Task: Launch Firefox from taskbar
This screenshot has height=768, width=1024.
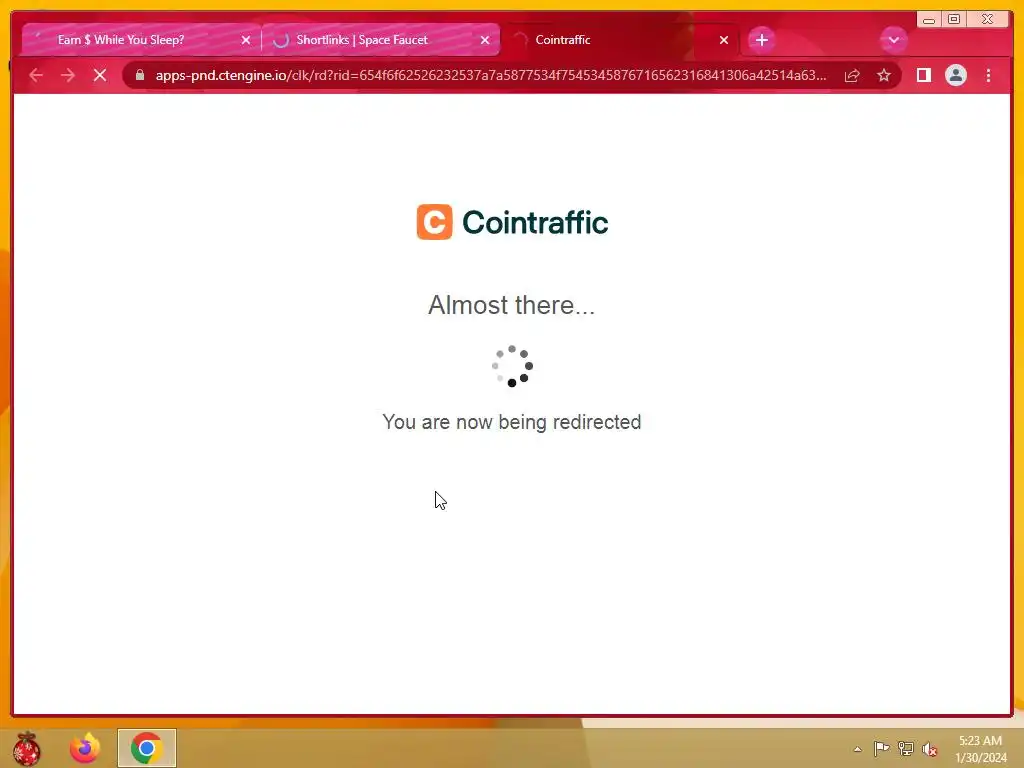Action: [x=86, y=748]
